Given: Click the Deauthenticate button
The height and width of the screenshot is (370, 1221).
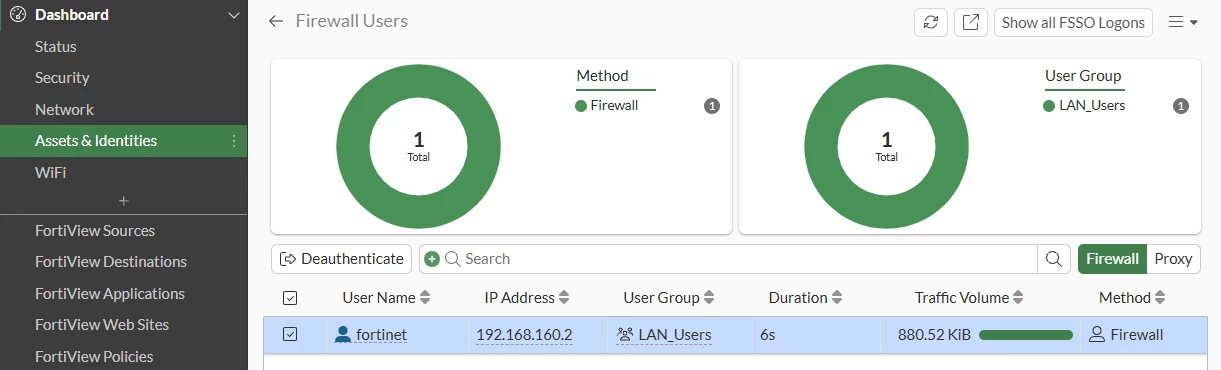Looking at the screenshot, I should coord(341,259).
